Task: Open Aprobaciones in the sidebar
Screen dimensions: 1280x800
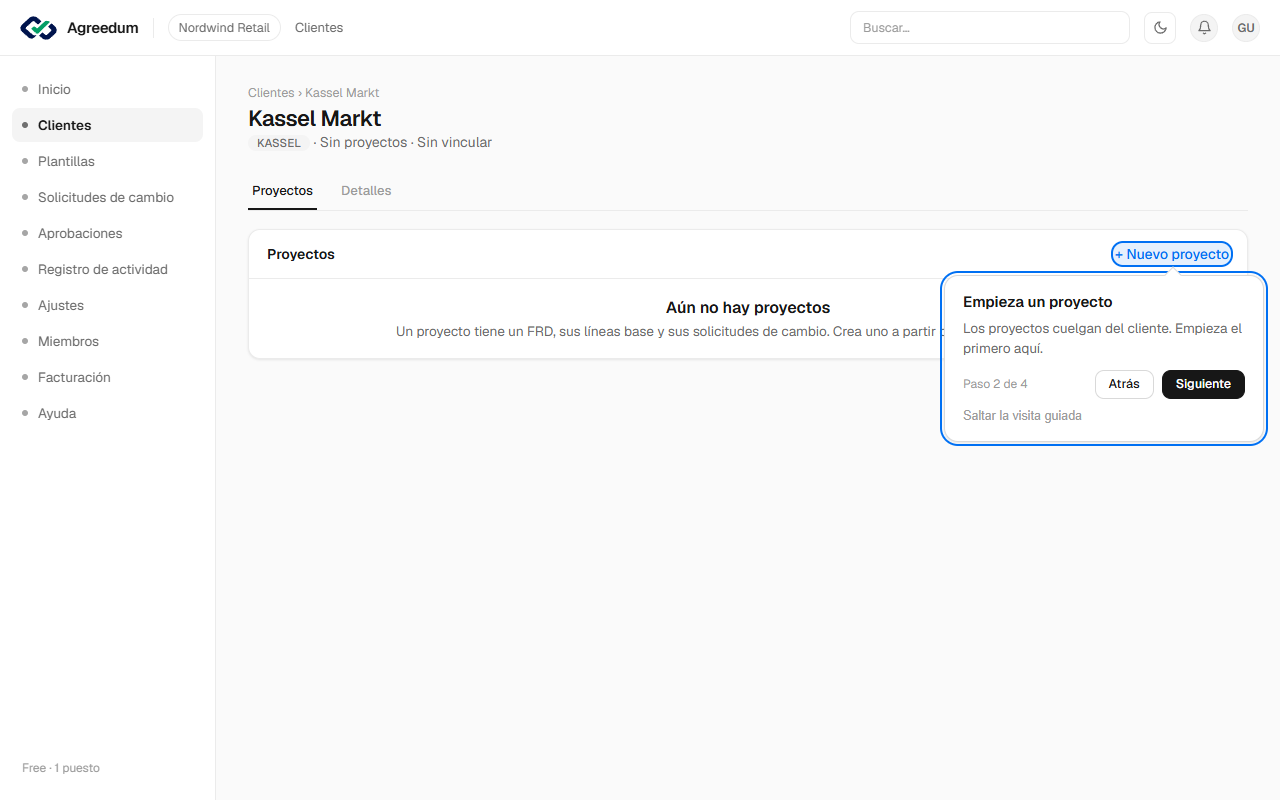Action: (x=107, y=233)
